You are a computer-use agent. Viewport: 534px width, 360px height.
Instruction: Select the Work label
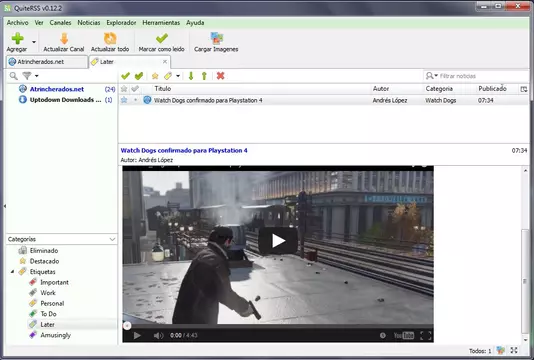click(48, 293)
